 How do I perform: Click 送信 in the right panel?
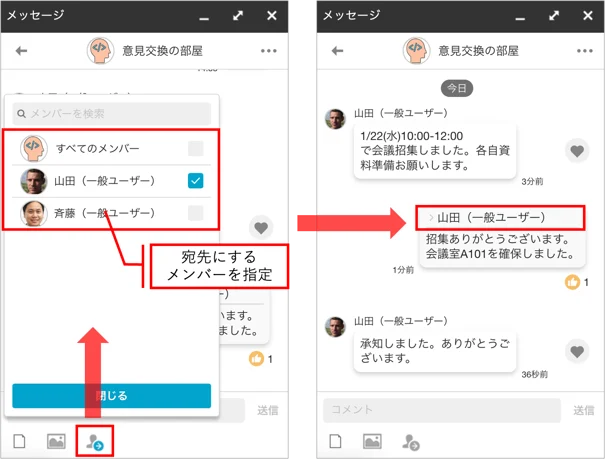point(583,410)
